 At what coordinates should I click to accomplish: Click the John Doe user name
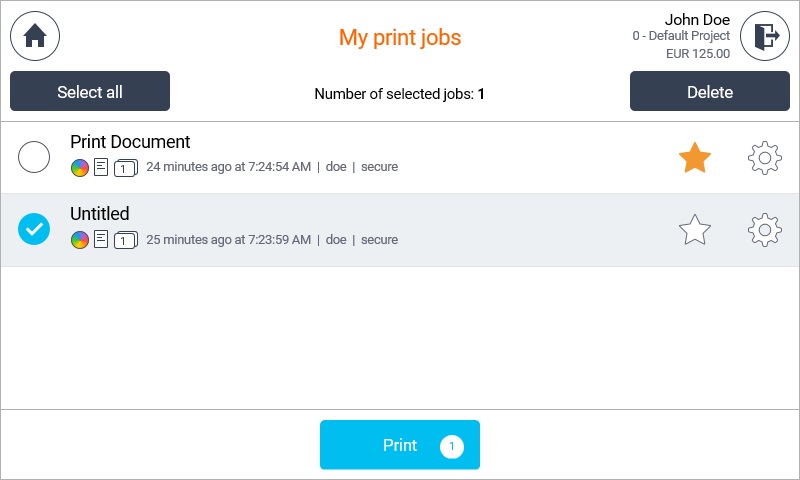click(697, 20)
